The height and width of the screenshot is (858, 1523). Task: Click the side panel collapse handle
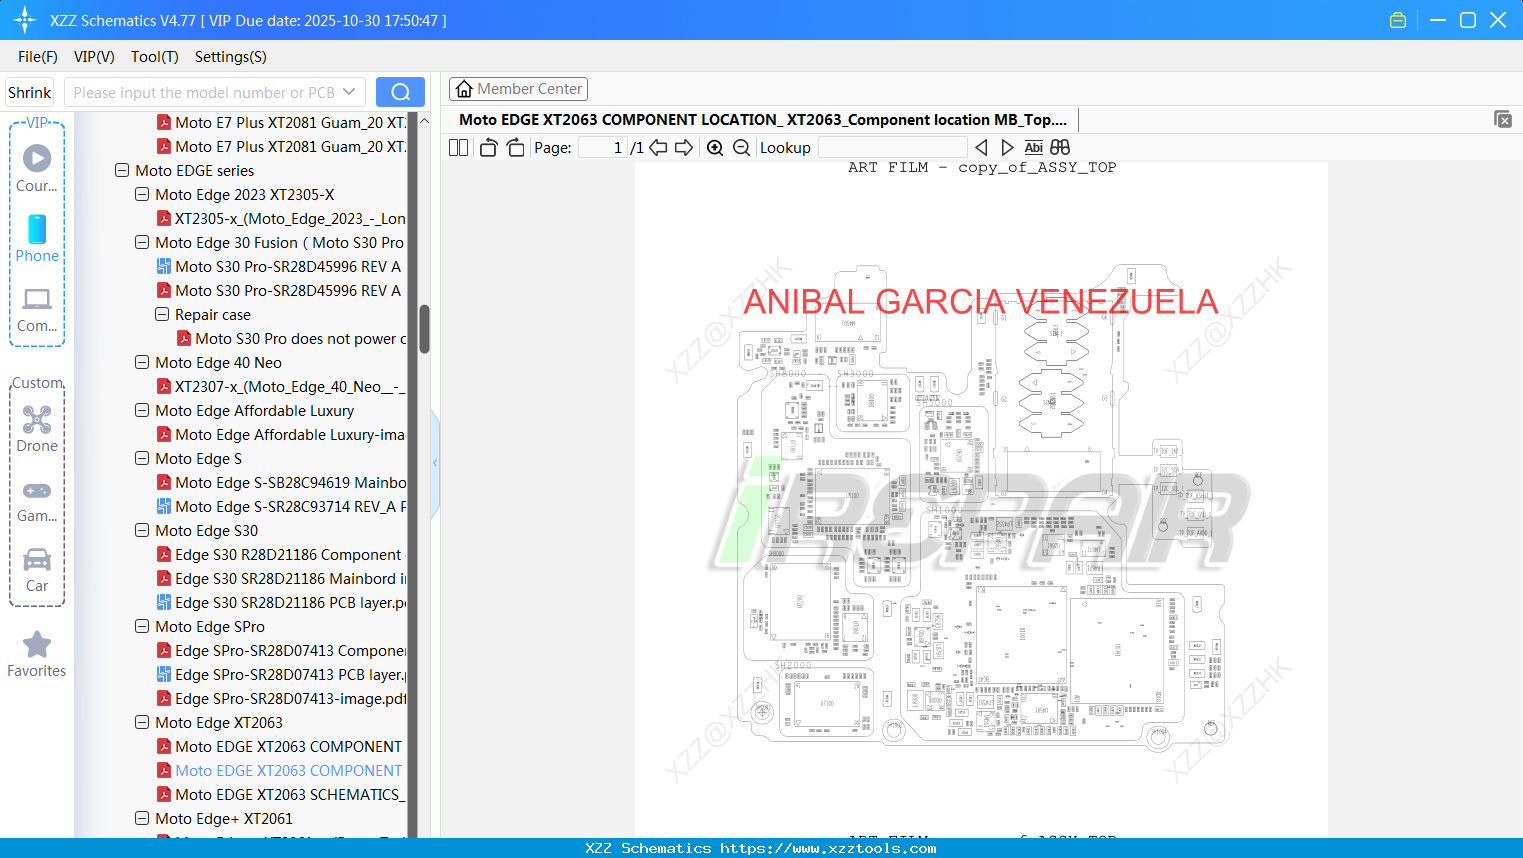[x=435, y=462]
